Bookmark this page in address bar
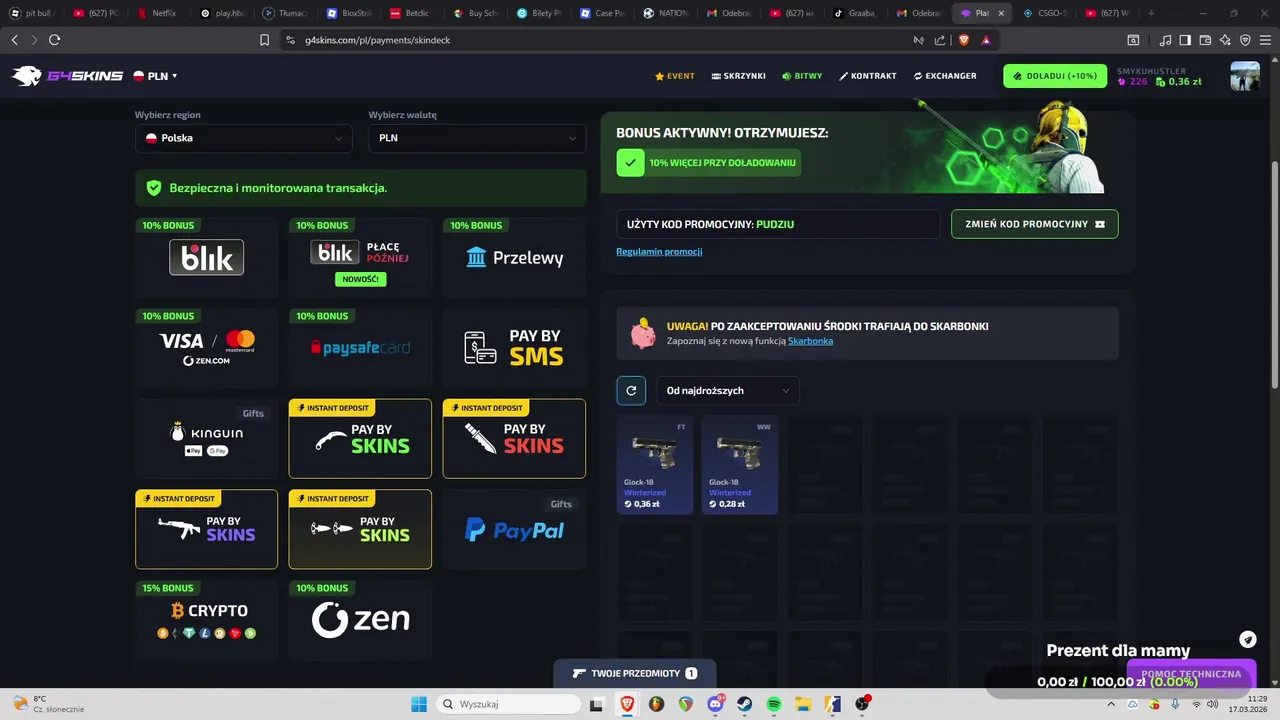 264,40
